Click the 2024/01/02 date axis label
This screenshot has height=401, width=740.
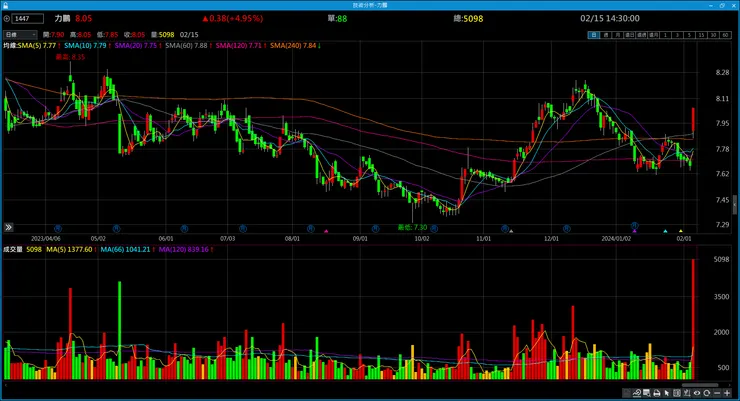pos(616,239)
